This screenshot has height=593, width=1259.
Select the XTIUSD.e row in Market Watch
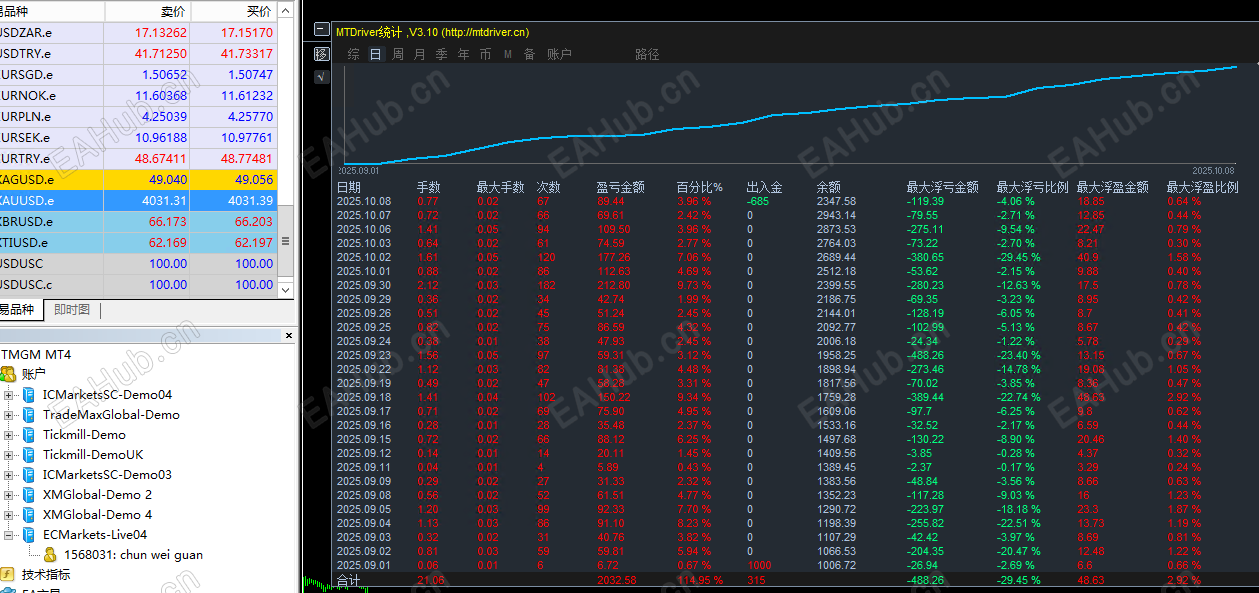(x=137, y=242)
